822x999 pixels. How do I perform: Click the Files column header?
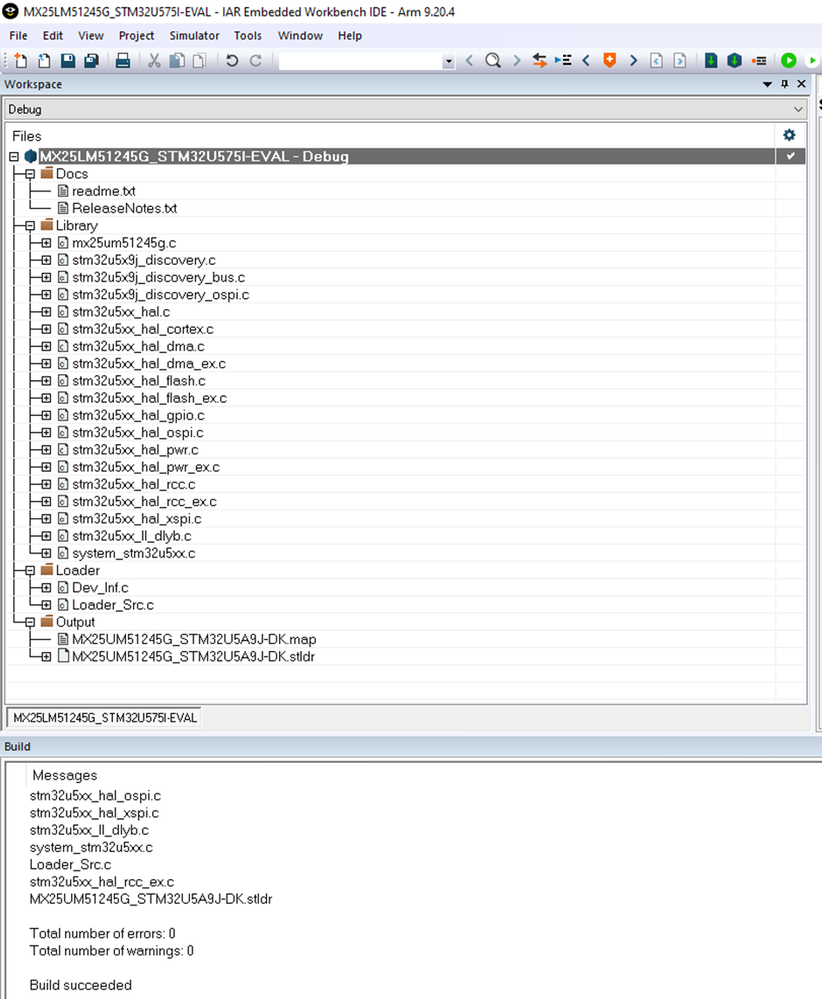27,136
